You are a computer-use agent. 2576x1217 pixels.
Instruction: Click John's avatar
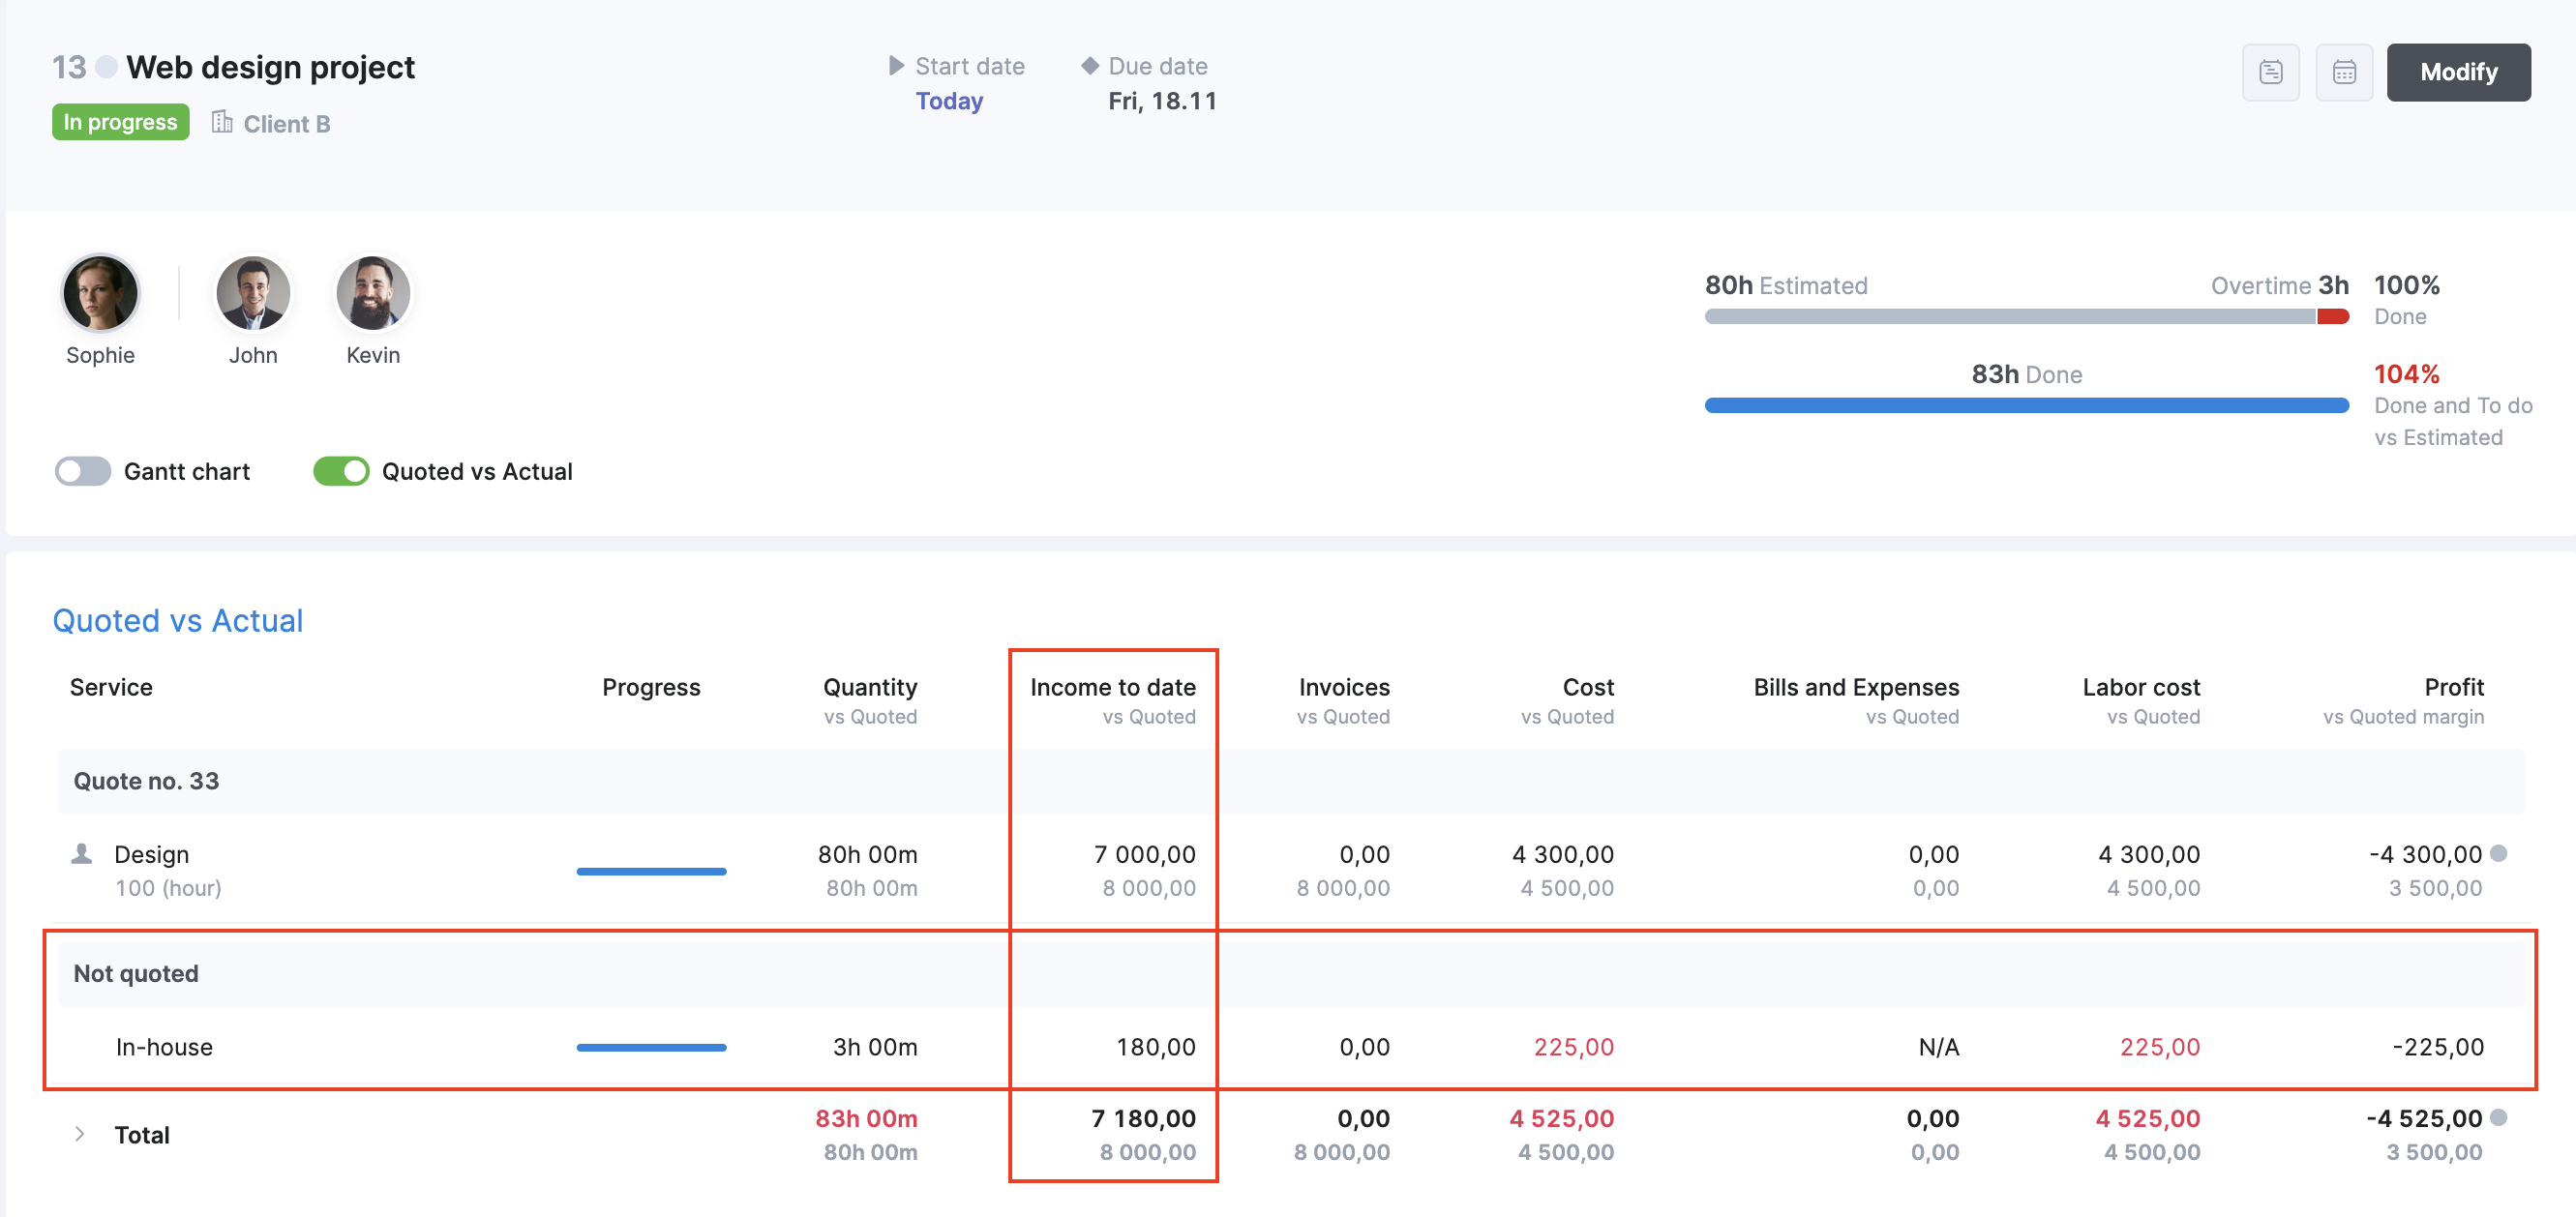coord(253,293)
